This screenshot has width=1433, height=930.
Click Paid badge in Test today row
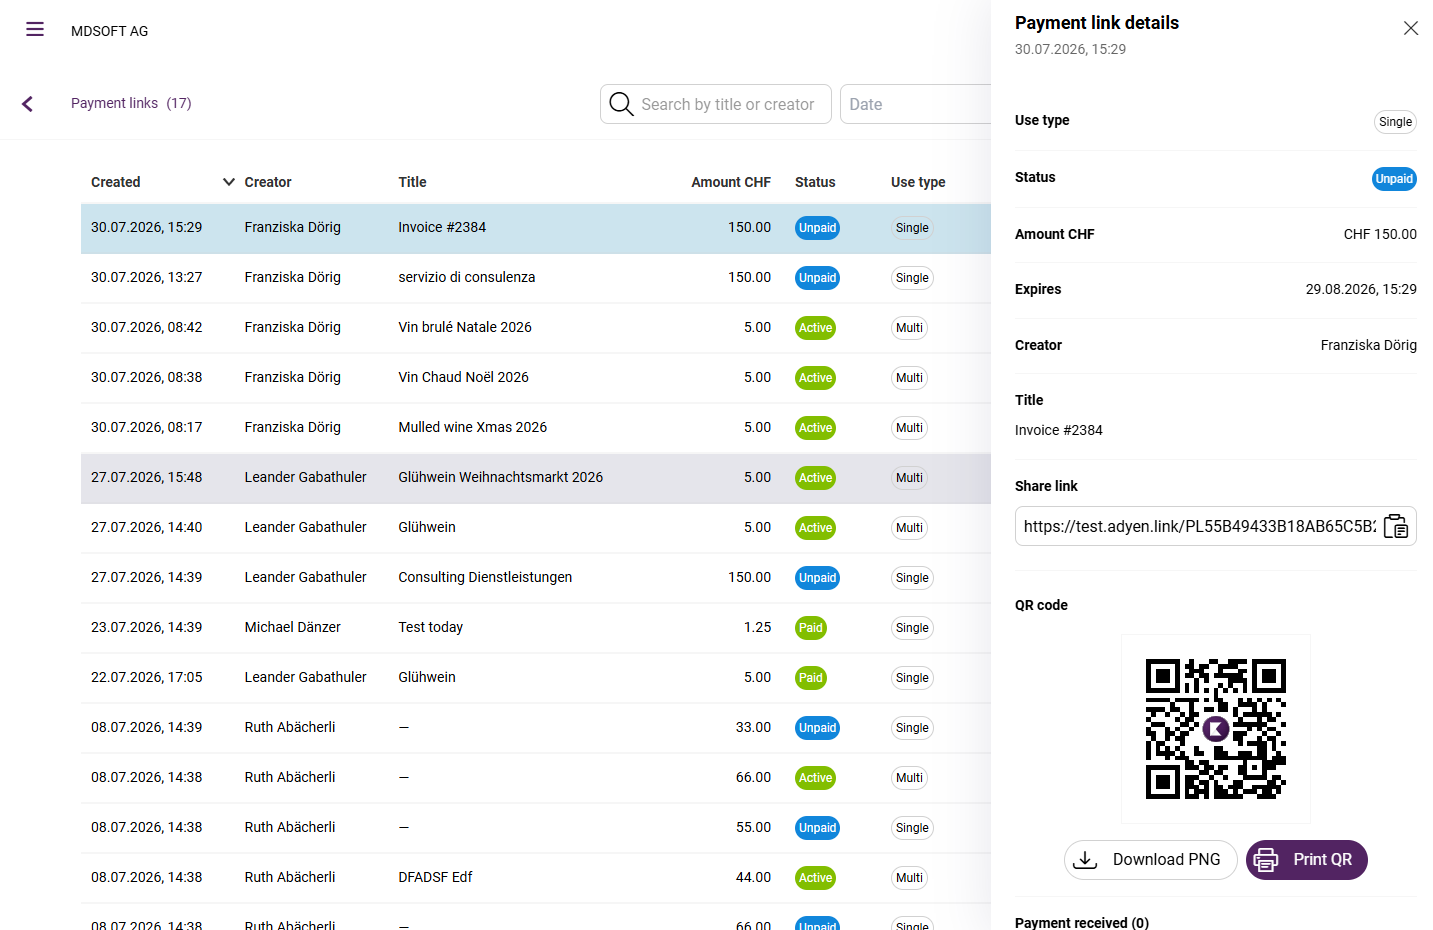click(x=811, y=628)
